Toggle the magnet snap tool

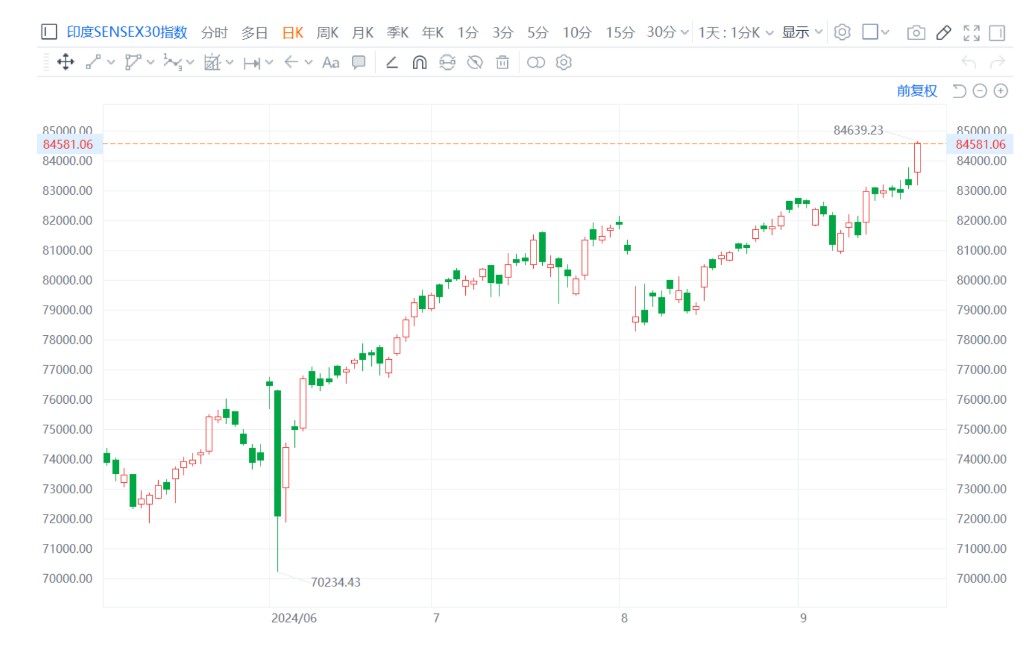click(419, 62)
